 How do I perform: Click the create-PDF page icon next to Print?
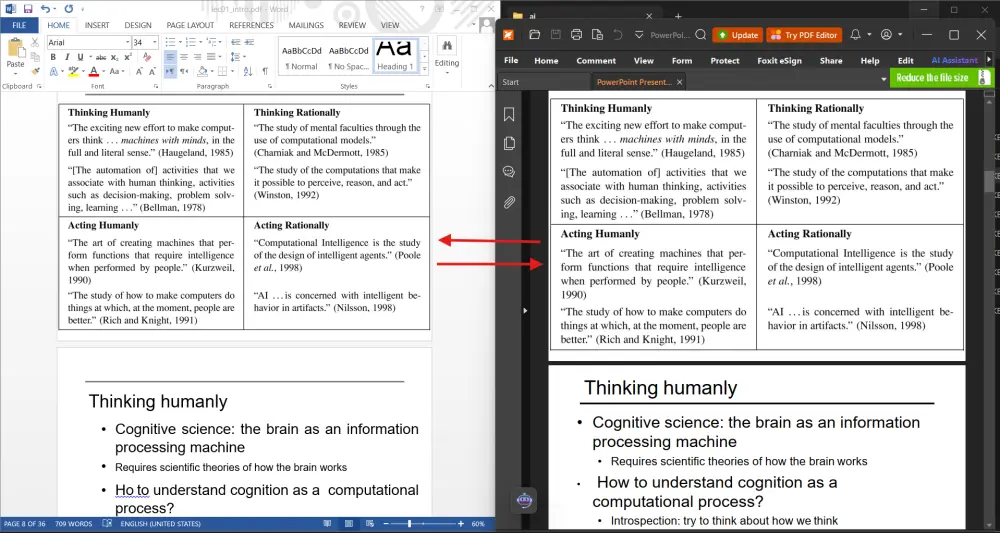(597, 34)
